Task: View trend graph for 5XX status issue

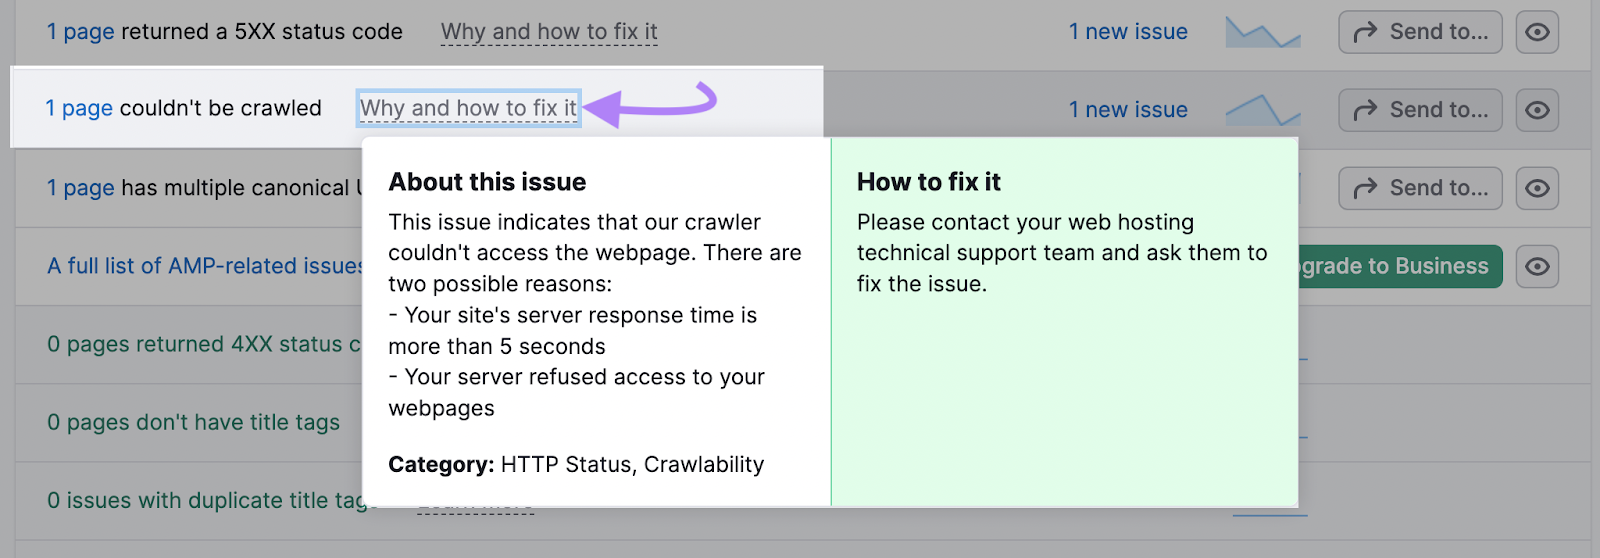Action: [1263, 33]
